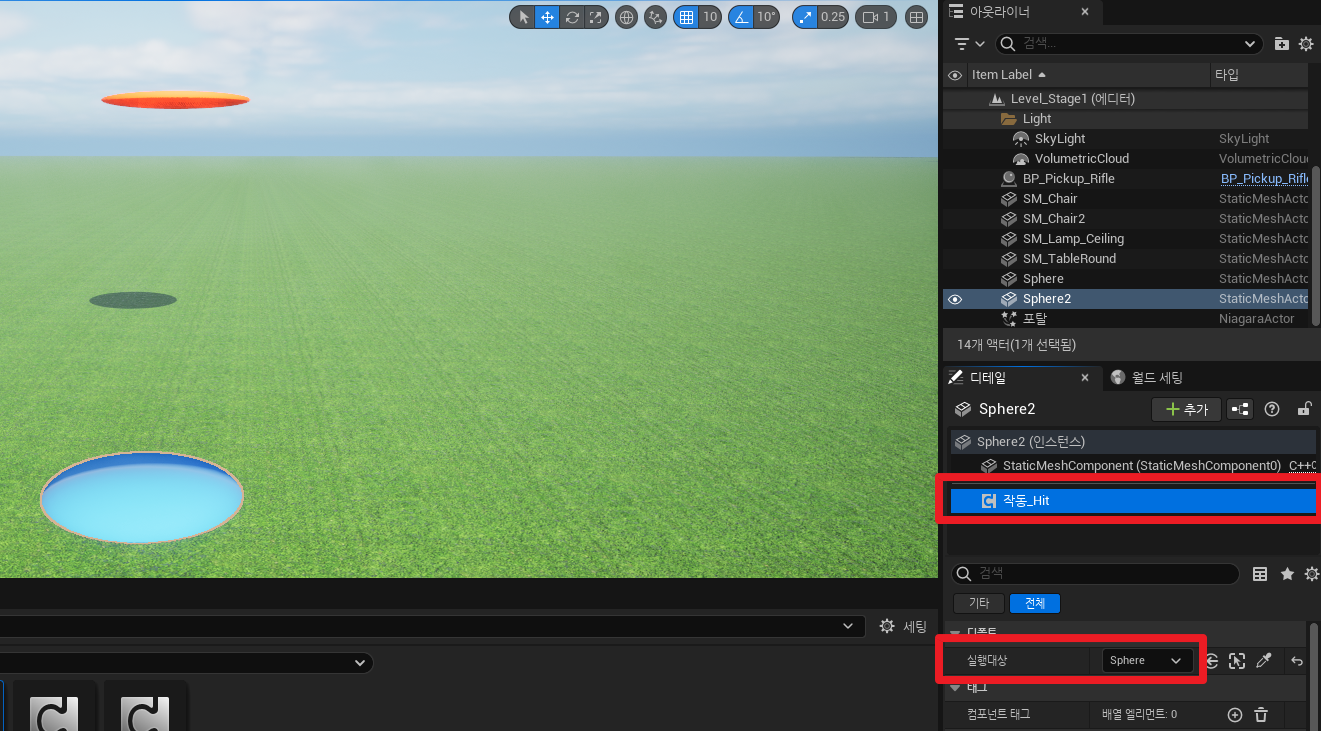Screen dimensions: 1321x731
Task: Select the 작동_Hit component
Action: pyautogui.click(x=1133, y=501)
